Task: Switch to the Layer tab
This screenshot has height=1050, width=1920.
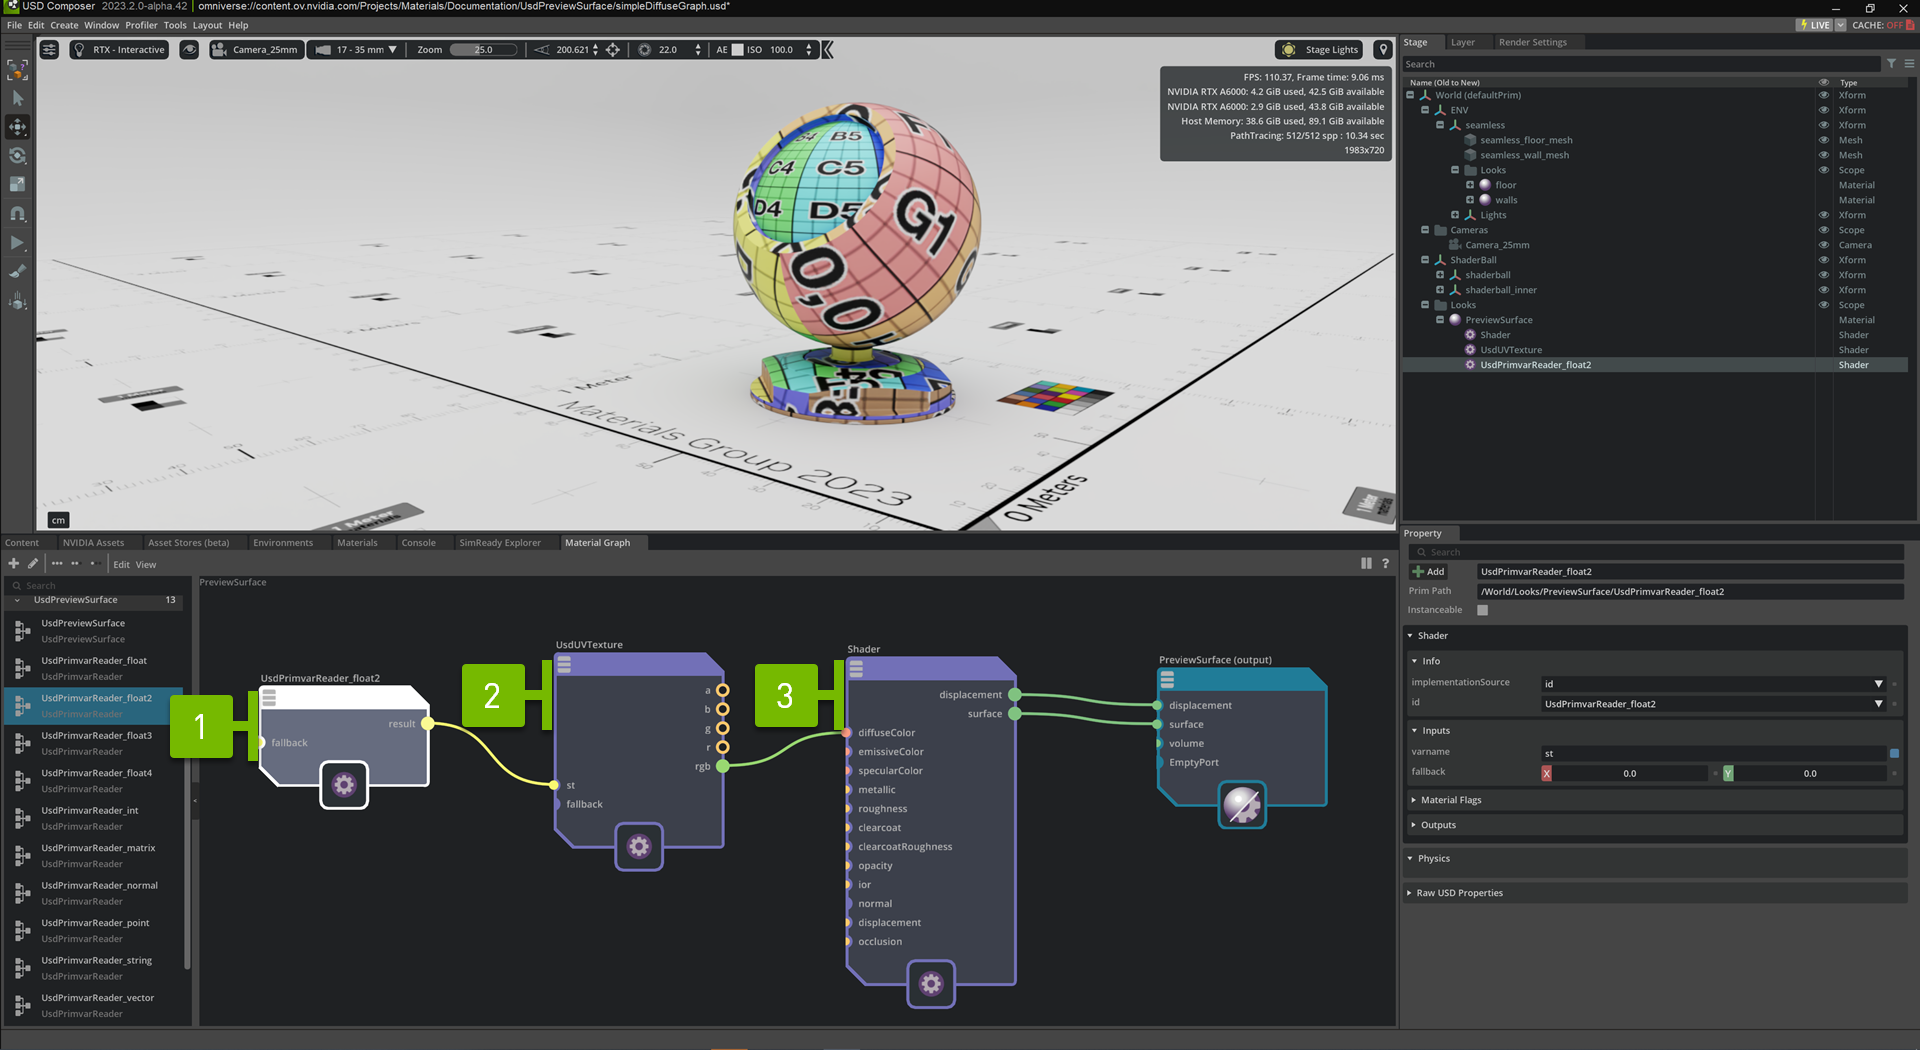Action: pyautogui.click(x=1463, y=42)
